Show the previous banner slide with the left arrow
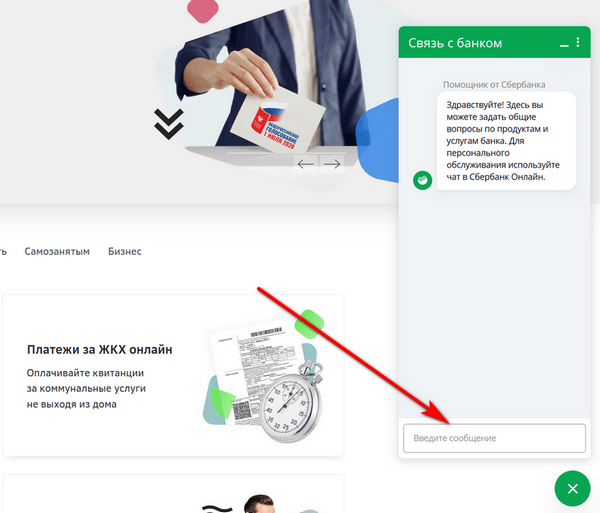Viewport: 600px width, 513px height. pos(305,164)
